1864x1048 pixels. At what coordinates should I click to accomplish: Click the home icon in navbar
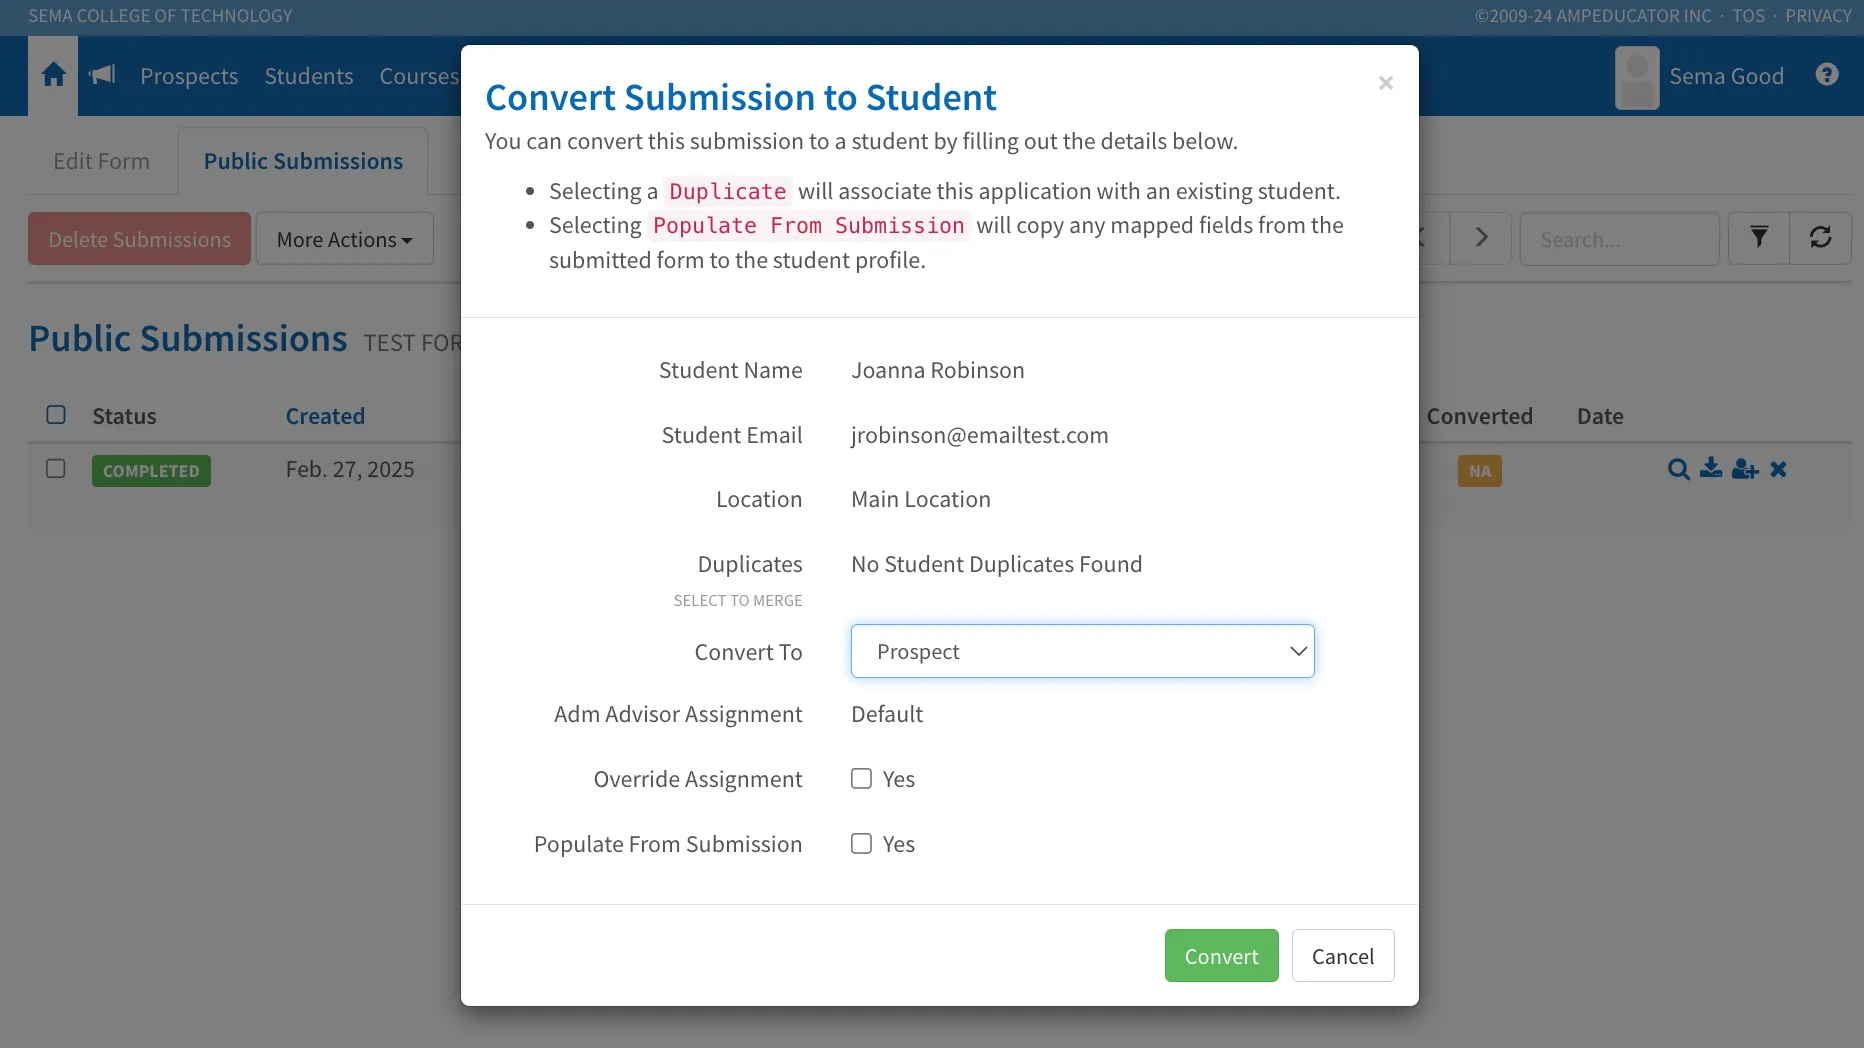[x=54, y=75]
